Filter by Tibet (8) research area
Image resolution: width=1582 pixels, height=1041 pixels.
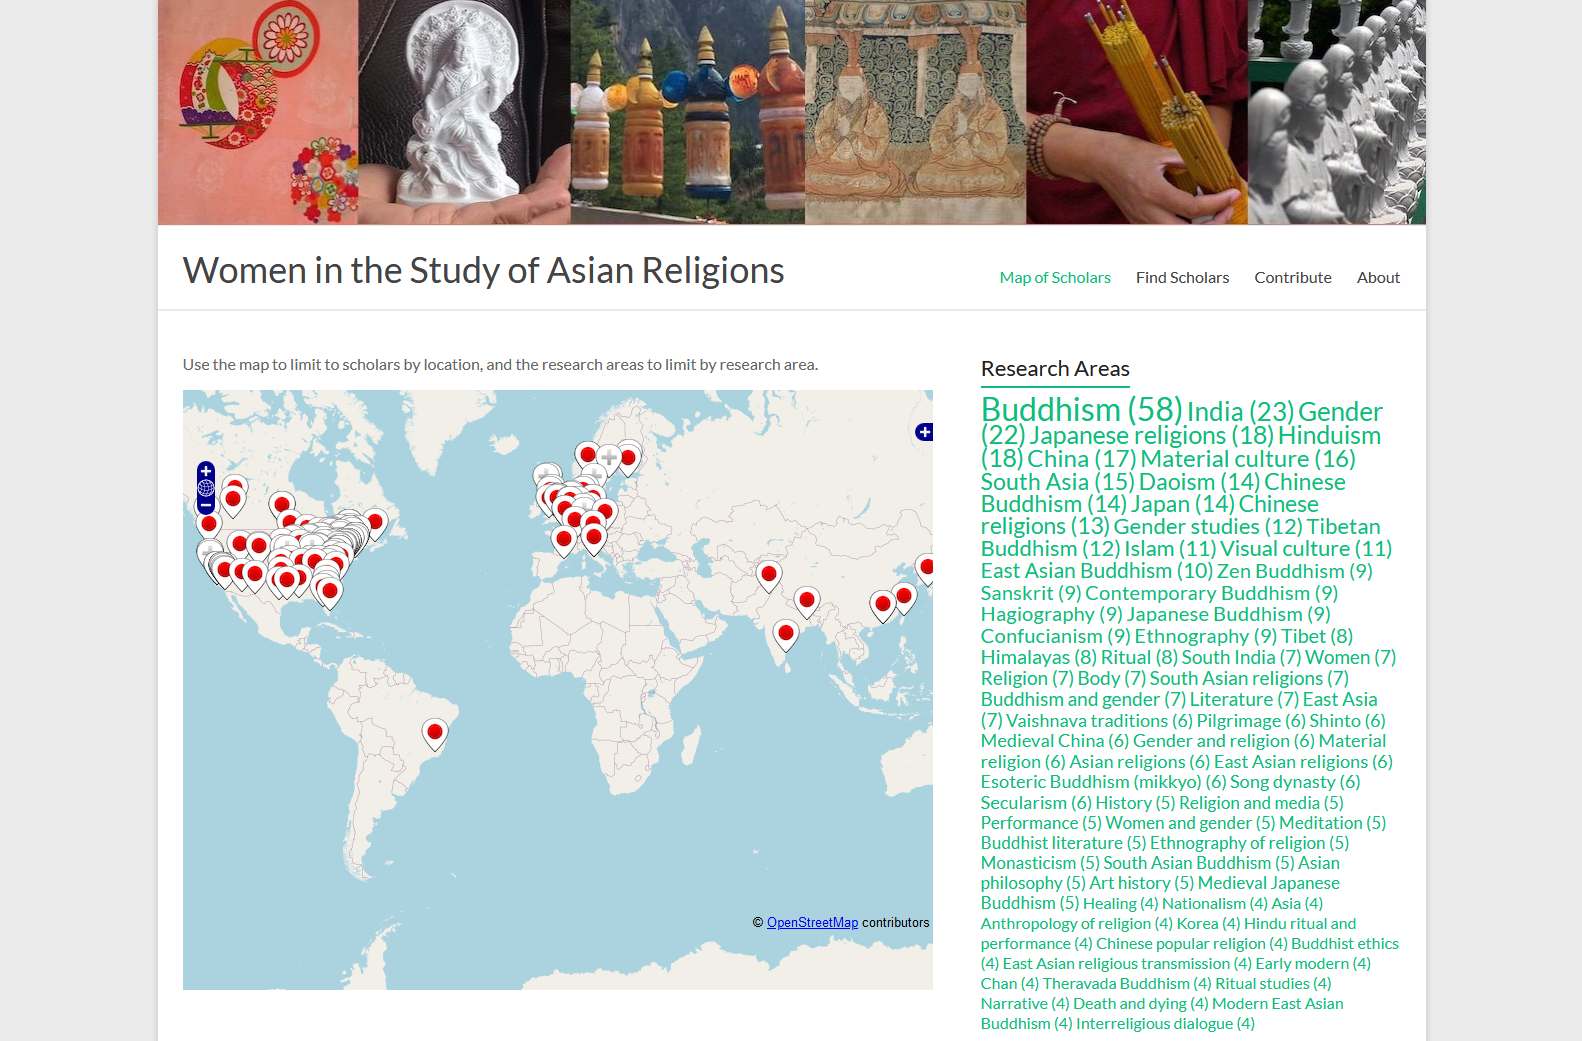point(1317,636)
